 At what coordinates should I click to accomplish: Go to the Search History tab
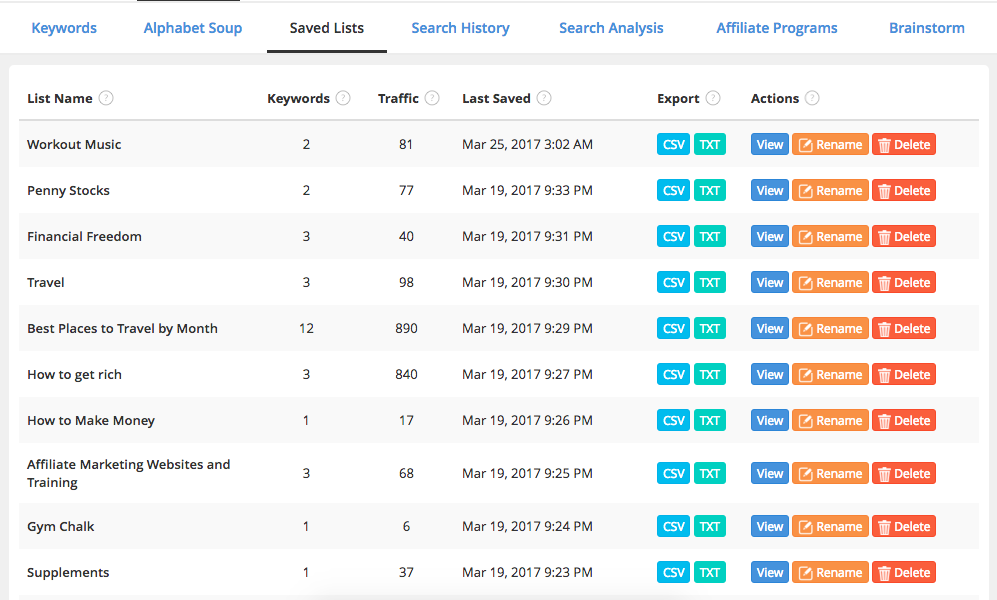click(460, 28)
